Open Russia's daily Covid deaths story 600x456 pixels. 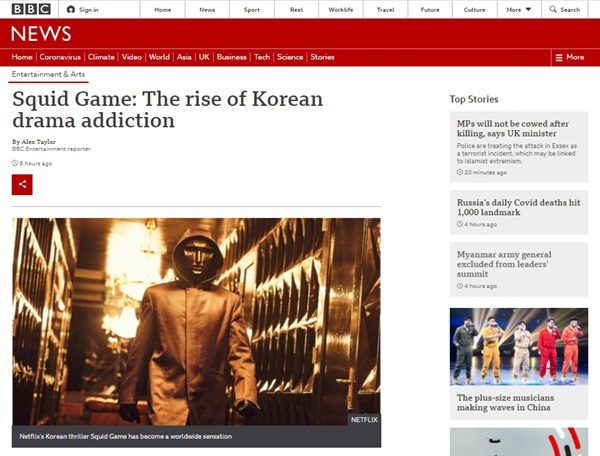pyautogui.click(x=518, y=207)
